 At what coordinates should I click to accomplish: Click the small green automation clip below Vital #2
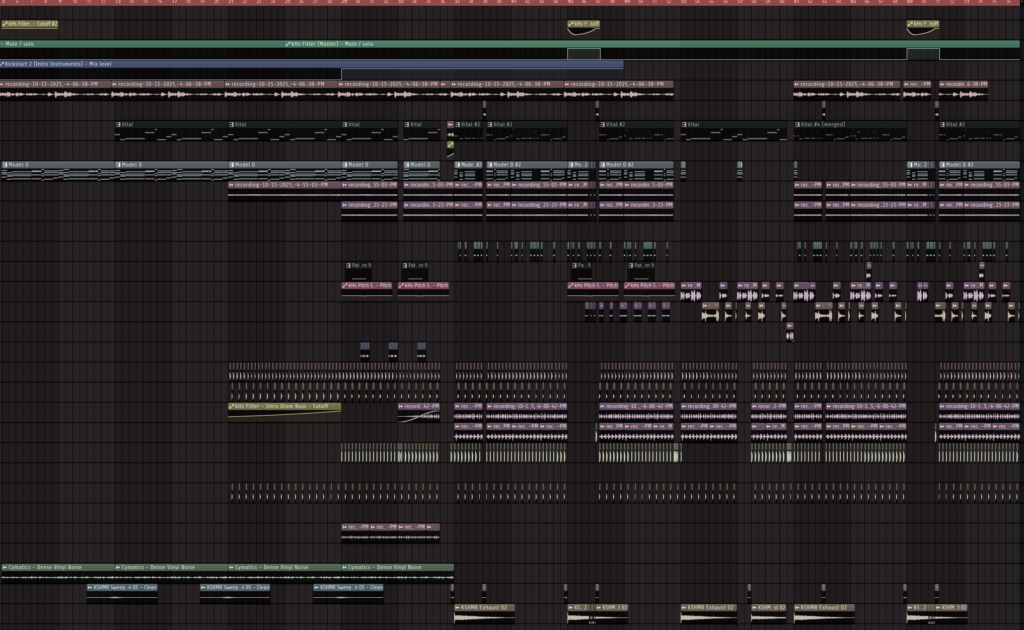[450, 145]
